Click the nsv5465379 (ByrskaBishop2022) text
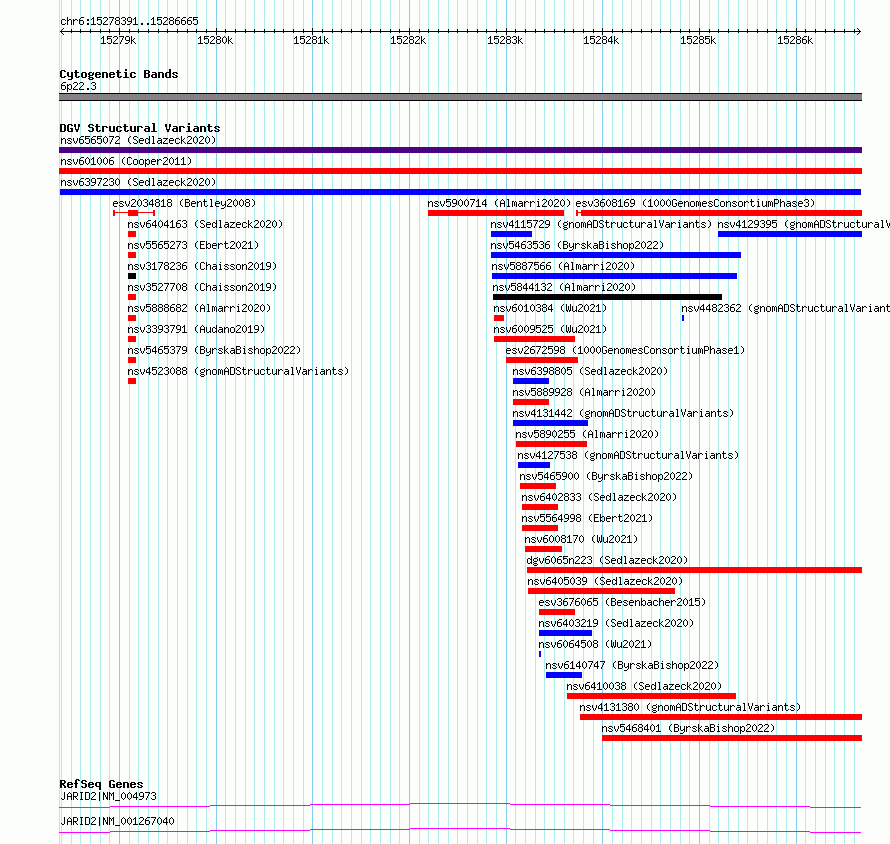890x844 pixels. tap(214, 350)
